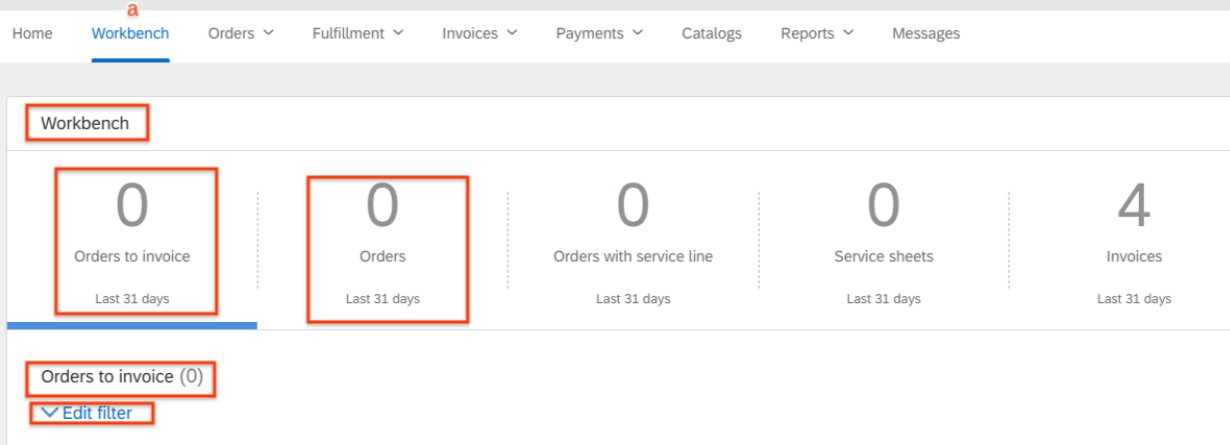Open the Orders menu
Viewport: 1230px width, 445px height.
click(240, 33)
